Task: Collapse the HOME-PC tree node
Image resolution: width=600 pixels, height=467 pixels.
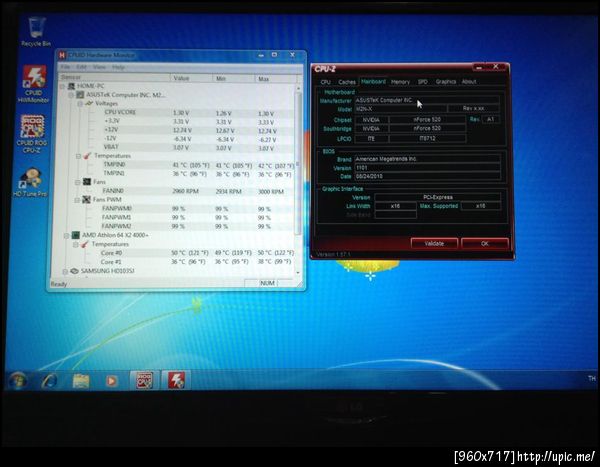Action: tap(62, 86)
